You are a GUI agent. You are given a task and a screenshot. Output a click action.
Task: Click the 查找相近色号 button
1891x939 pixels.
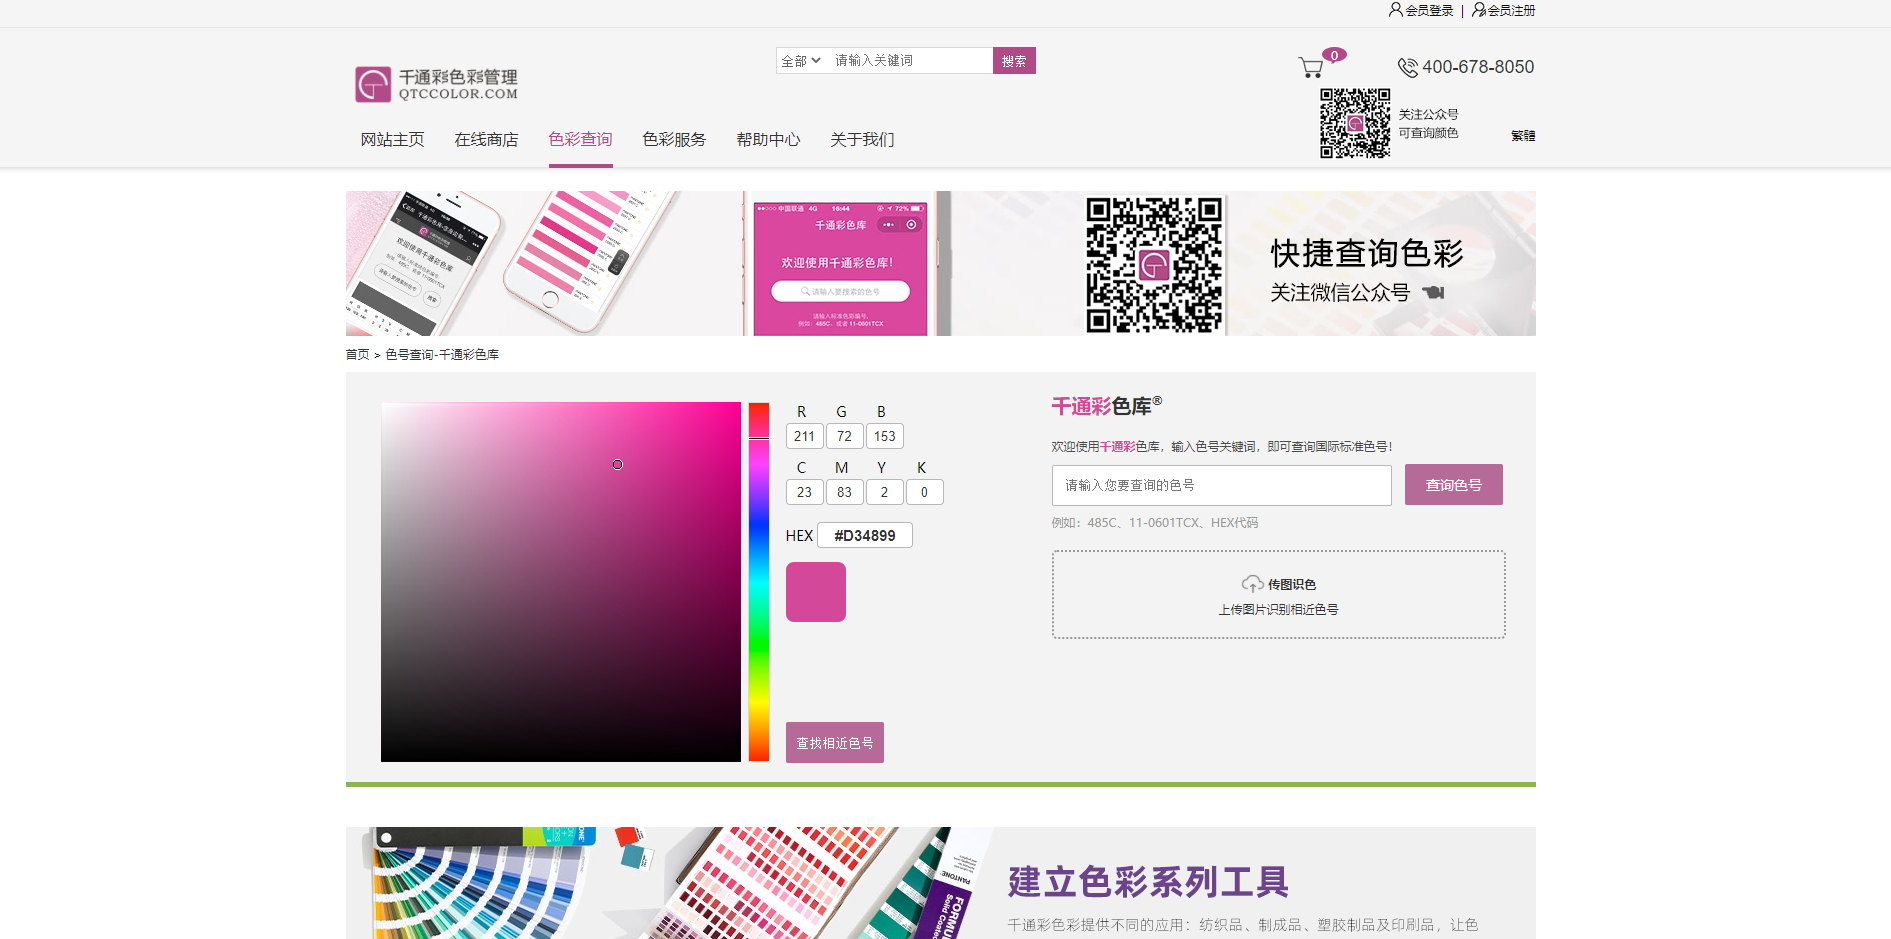pos(835,743)
